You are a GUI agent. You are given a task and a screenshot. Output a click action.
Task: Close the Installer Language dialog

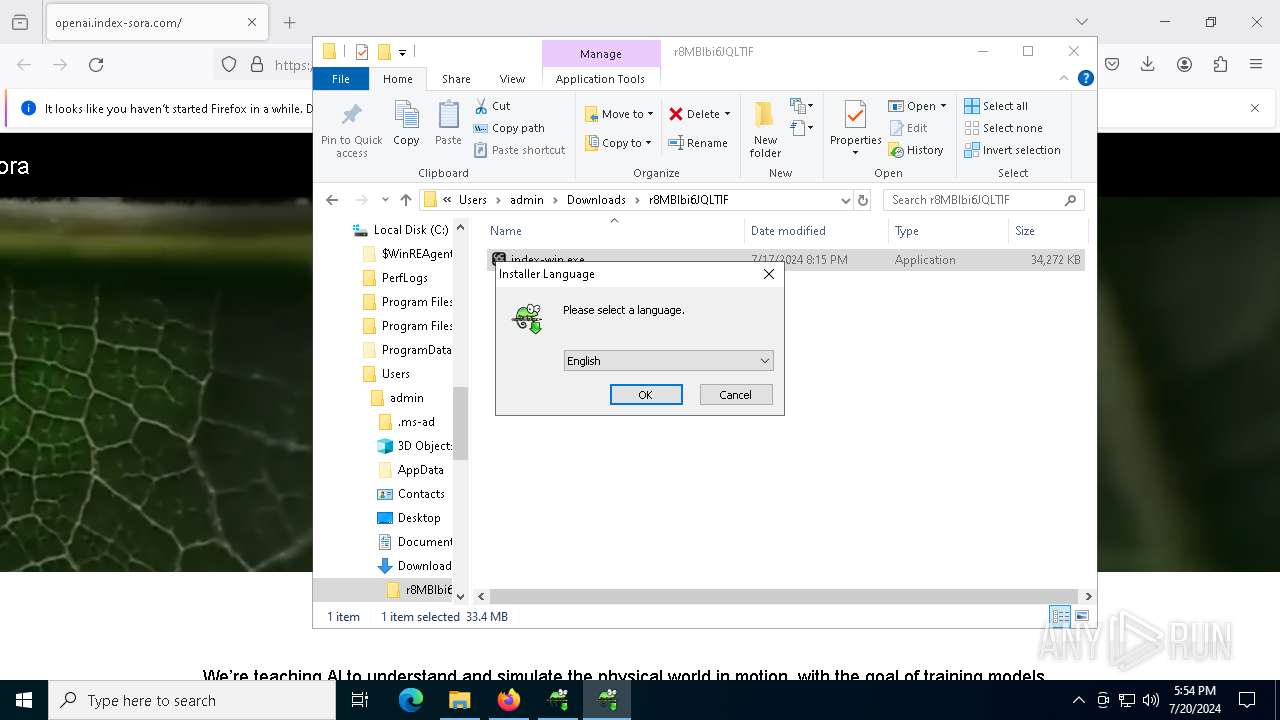(x=769, y=274)
